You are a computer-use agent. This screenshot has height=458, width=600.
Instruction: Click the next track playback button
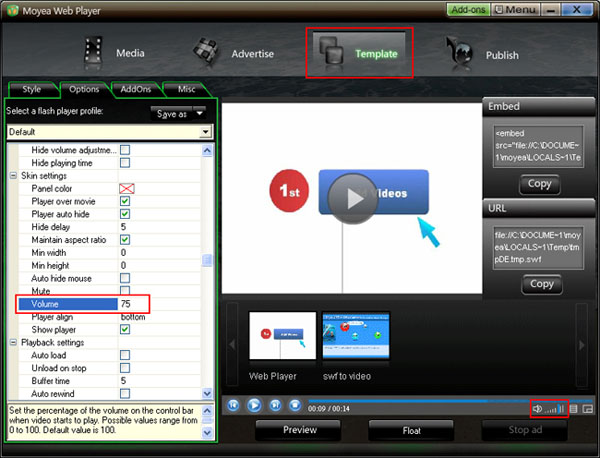275,405
